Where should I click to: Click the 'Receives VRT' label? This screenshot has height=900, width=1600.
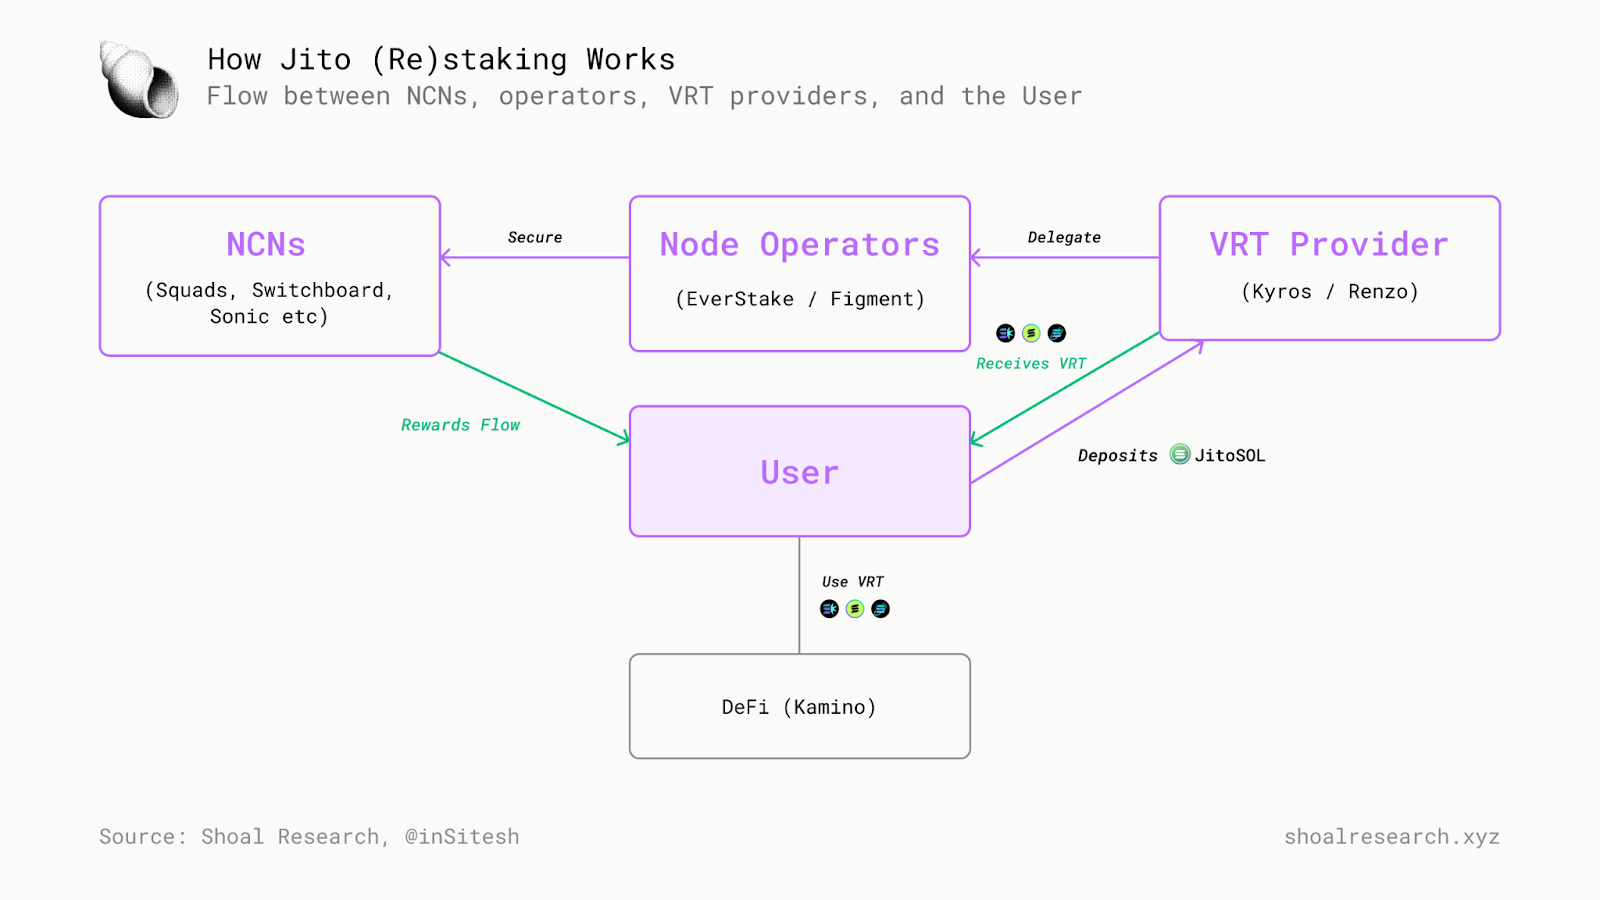[1031, 363]
